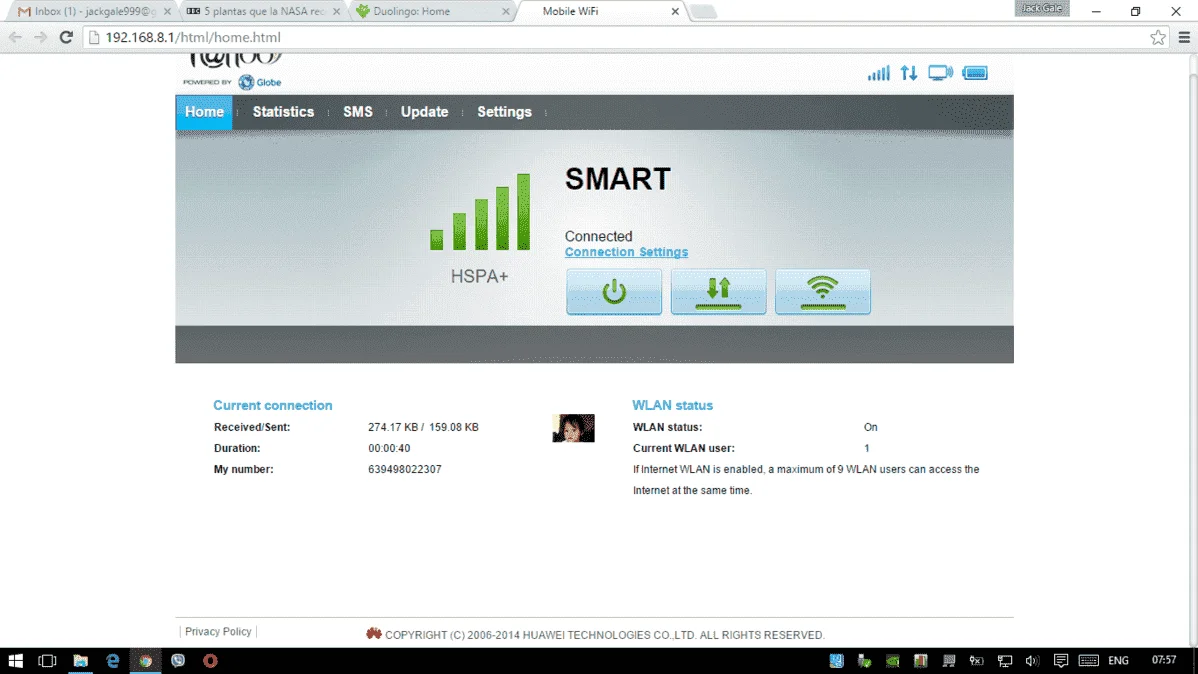Click the browser forward arrow
The image size is (1198, 674).
40,37
